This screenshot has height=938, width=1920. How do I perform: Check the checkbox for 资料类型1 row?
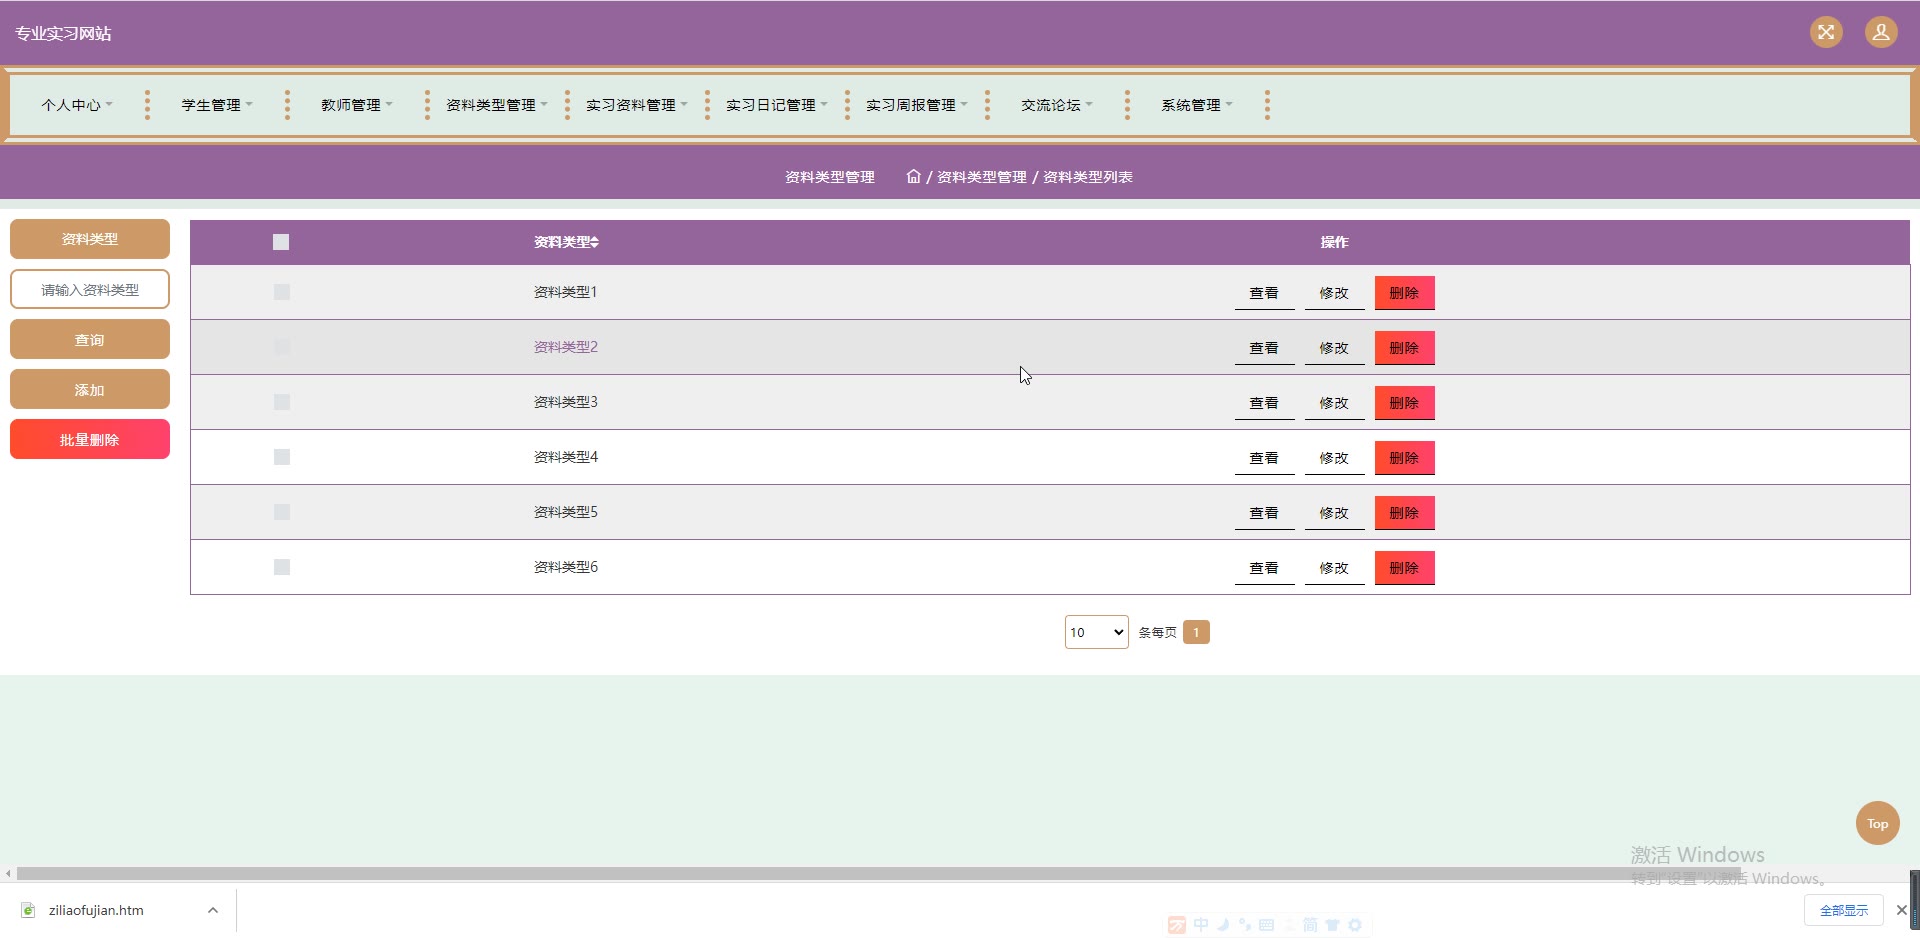click(282, 292)
